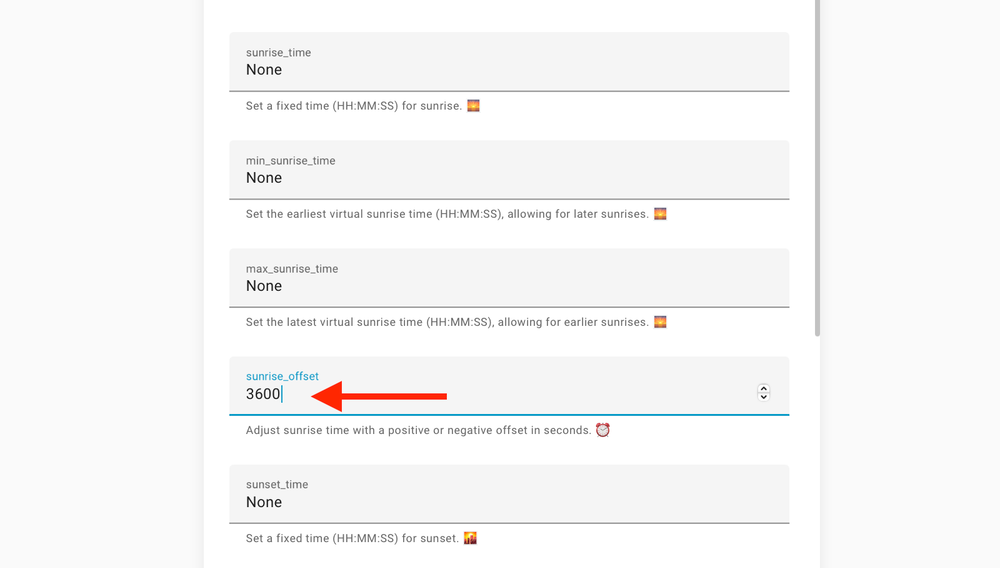Click the sunset_time input field
This screenshot has height=568, width=1000.
click(x=509, y=494)
